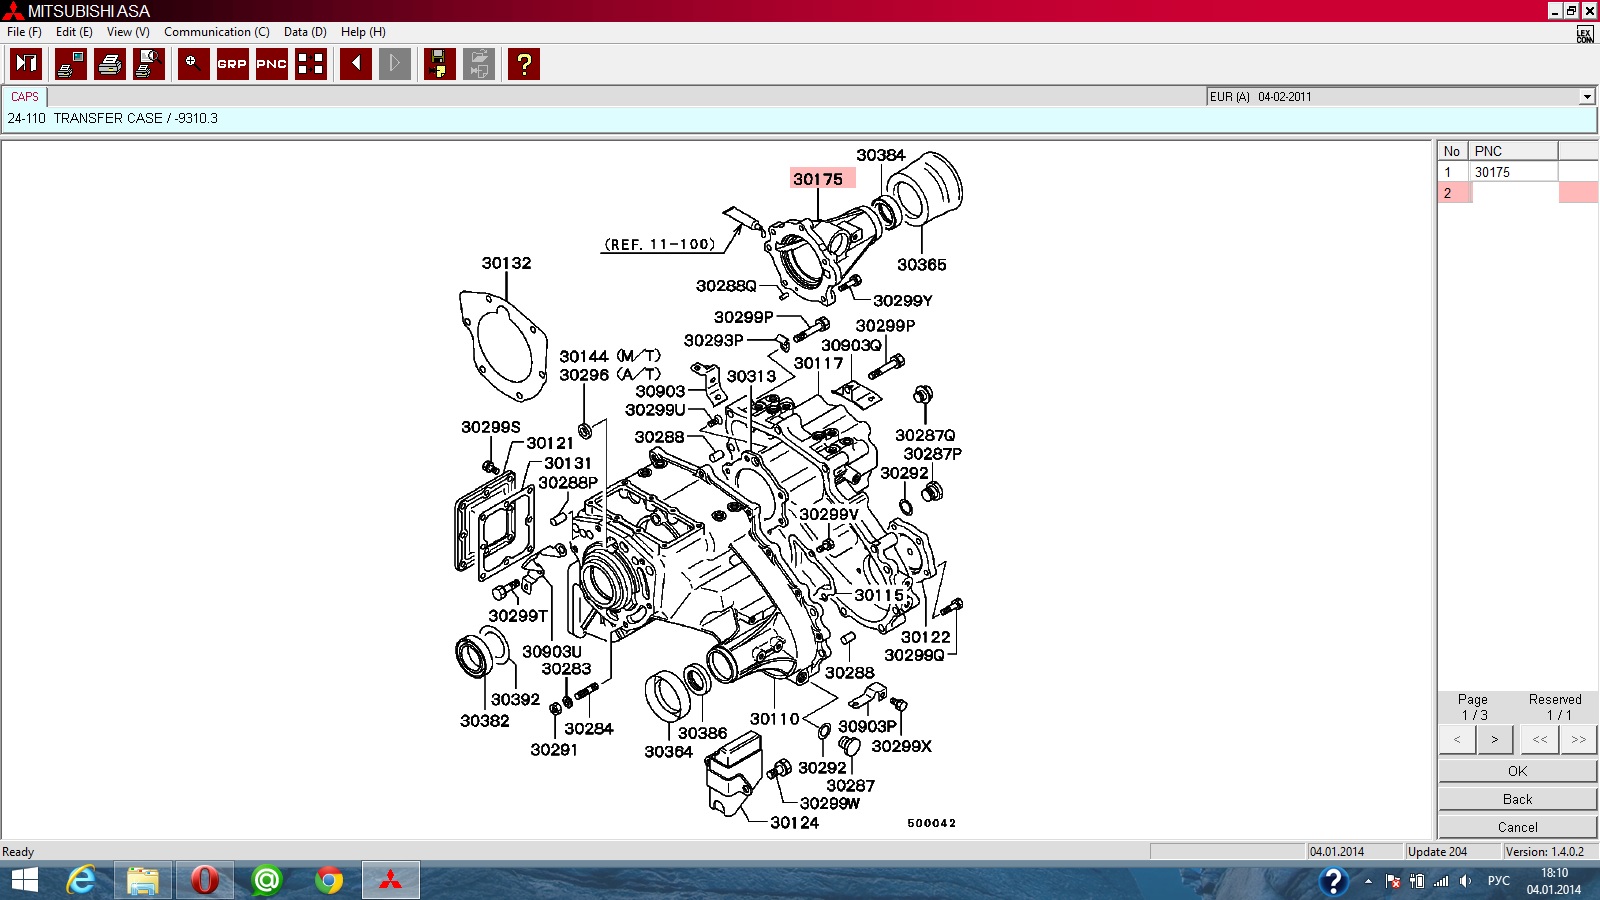Viewport: 1600px width, 900px height.
Task: Go to next page with > button
Action: click(x=1494, y=740)
